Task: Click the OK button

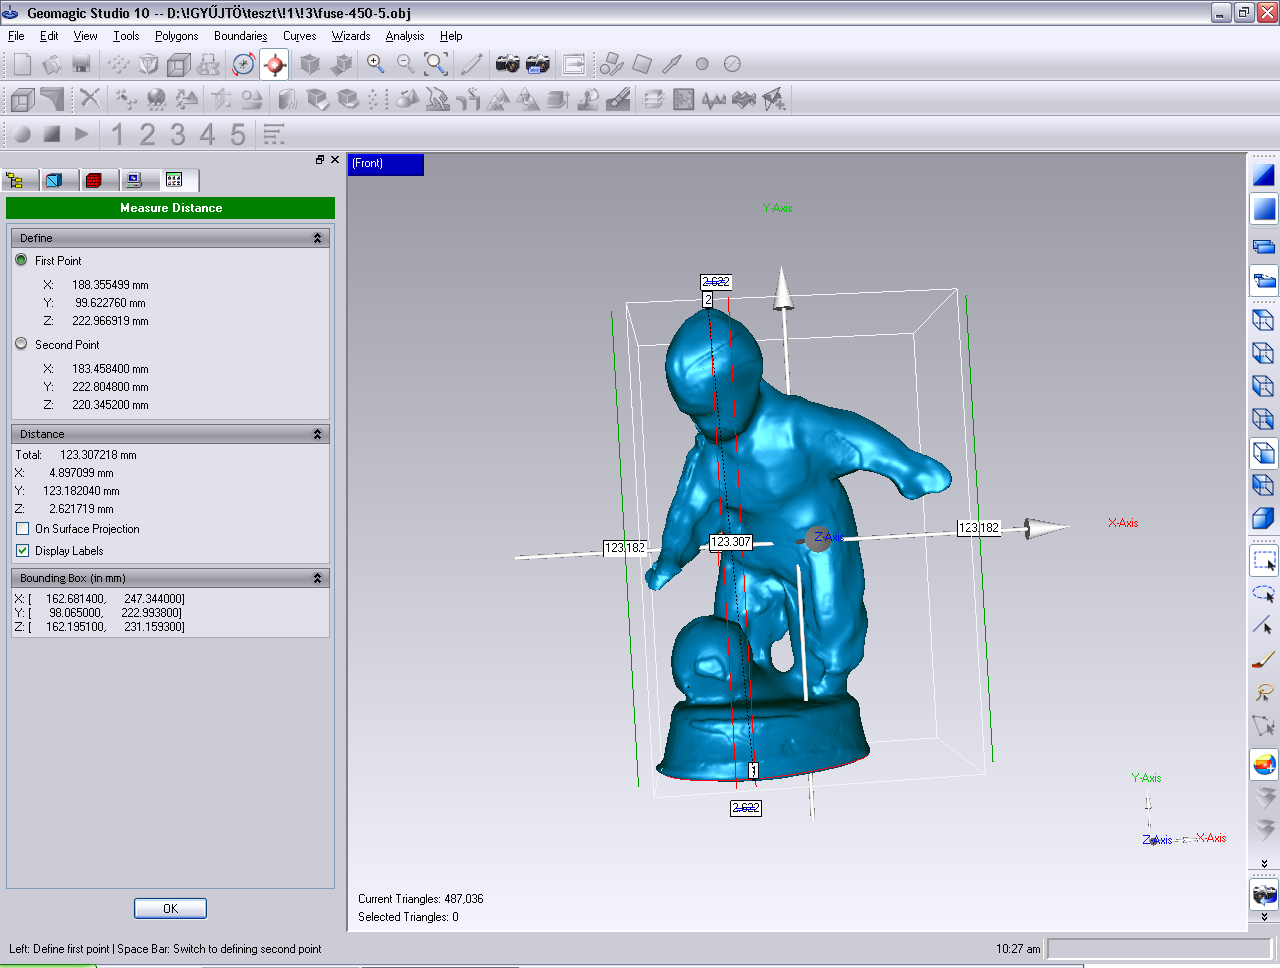Action: click(x=170, y=908)
